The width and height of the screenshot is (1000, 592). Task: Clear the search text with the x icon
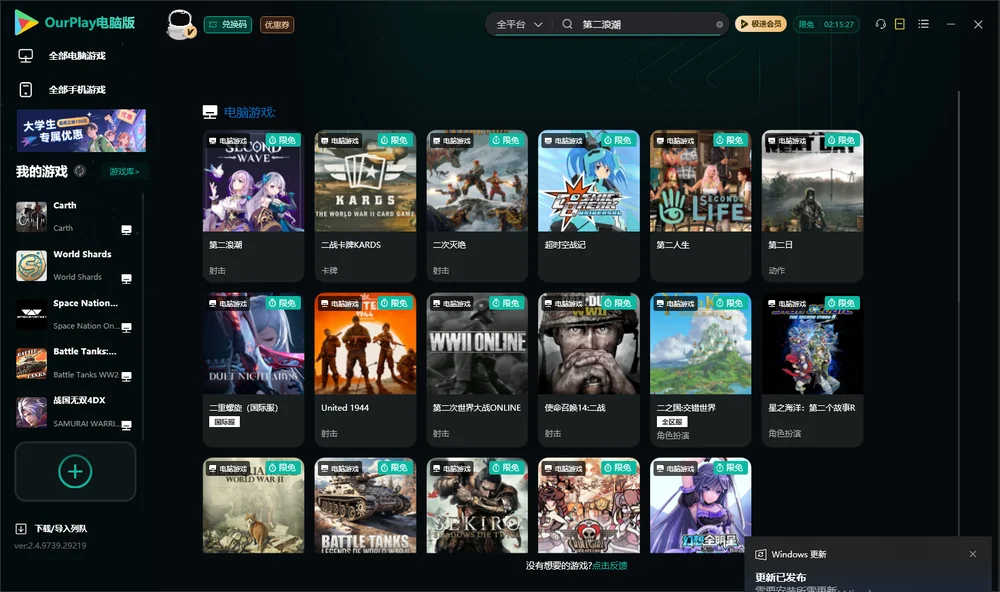coord(719,24)
